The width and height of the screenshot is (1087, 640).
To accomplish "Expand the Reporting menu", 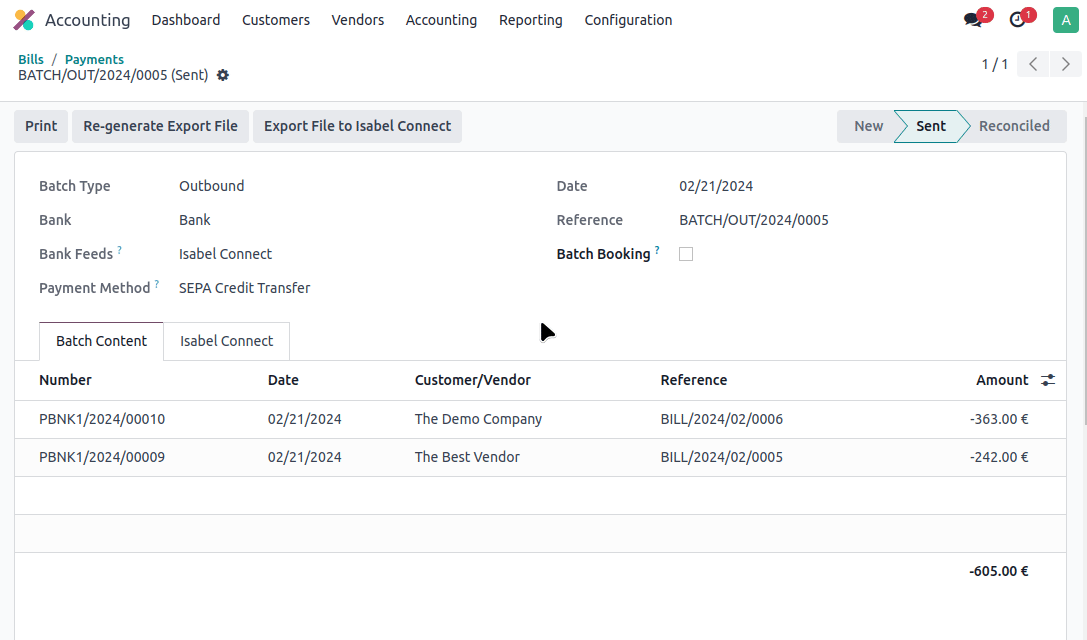I will pos(530,20).
